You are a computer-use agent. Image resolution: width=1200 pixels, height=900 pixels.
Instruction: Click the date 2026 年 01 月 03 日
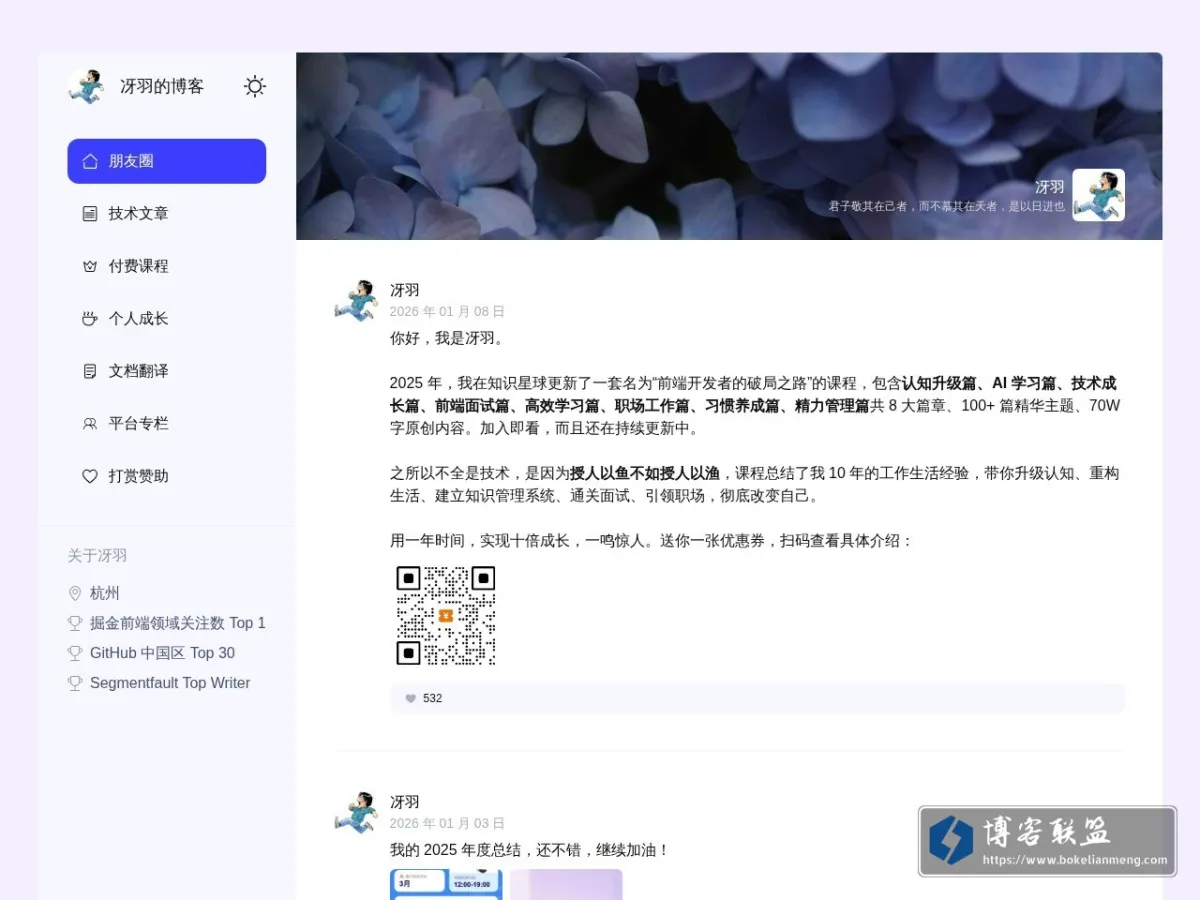point(447,824)
